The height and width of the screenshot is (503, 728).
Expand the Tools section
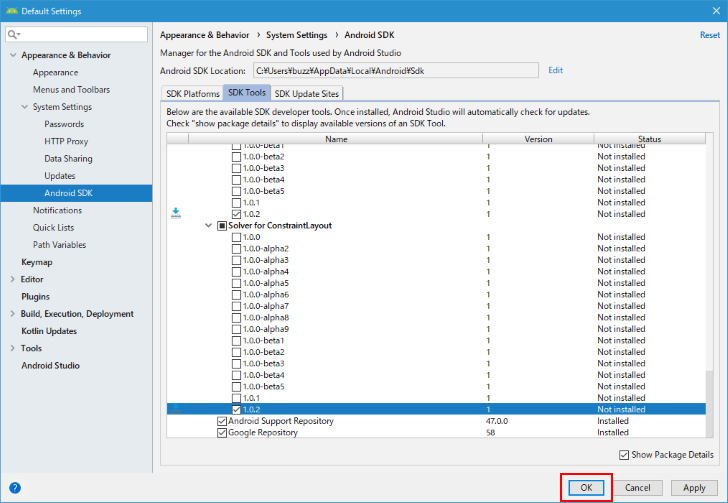pyautogui.click(x=13, y=348)
